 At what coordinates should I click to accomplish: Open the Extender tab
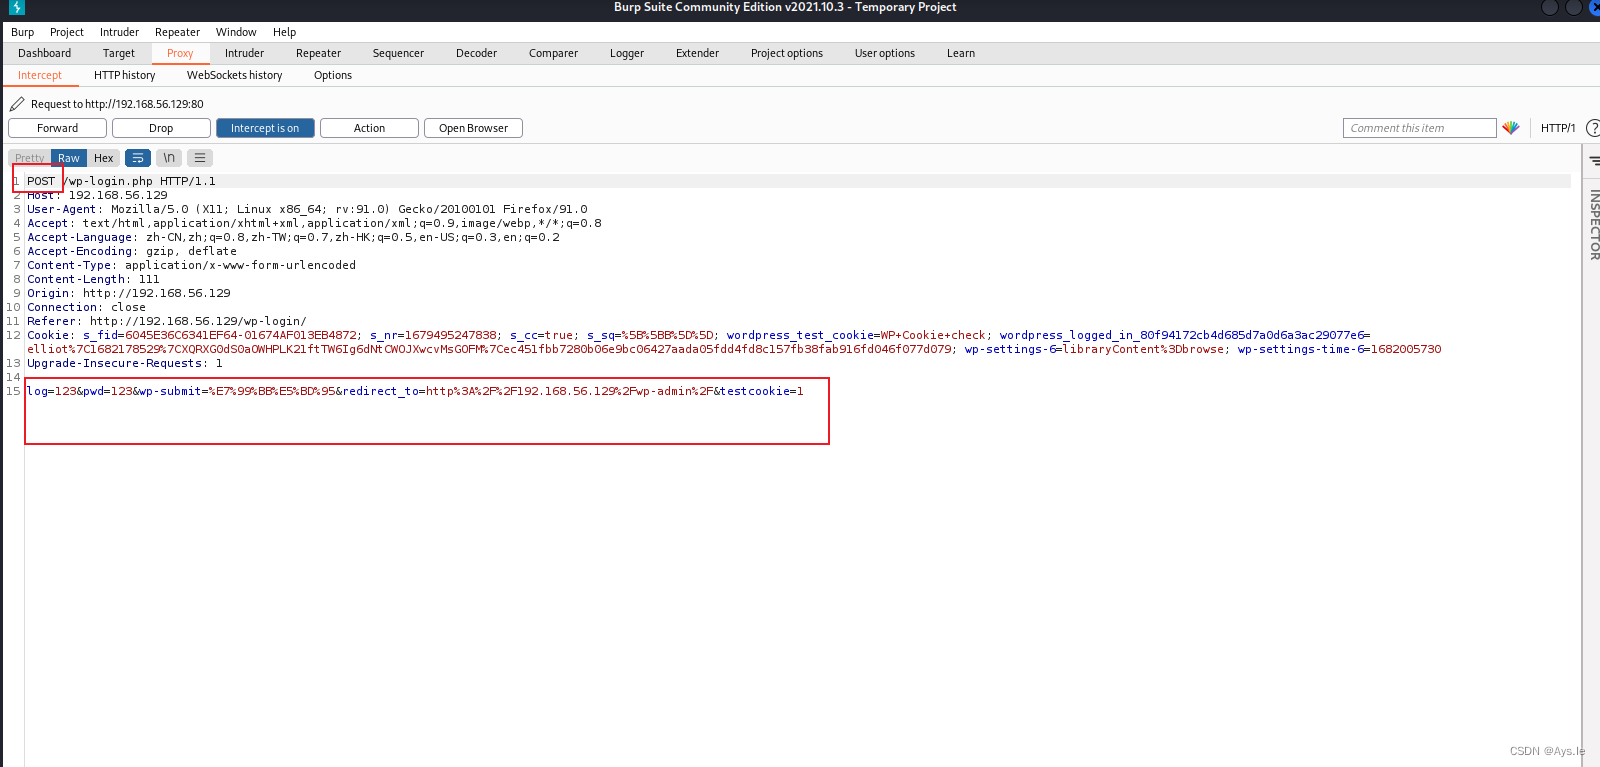tap(697, 53)
